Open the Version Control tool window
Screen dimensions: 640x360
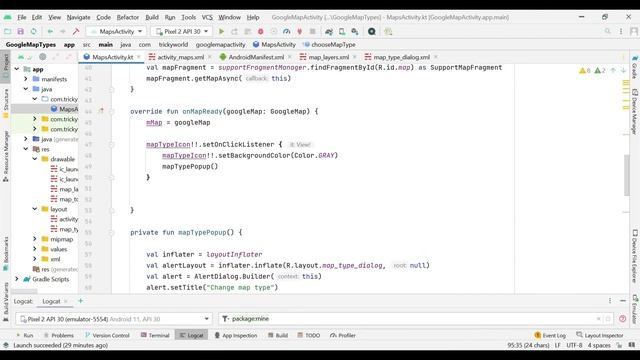coord(107,335)
